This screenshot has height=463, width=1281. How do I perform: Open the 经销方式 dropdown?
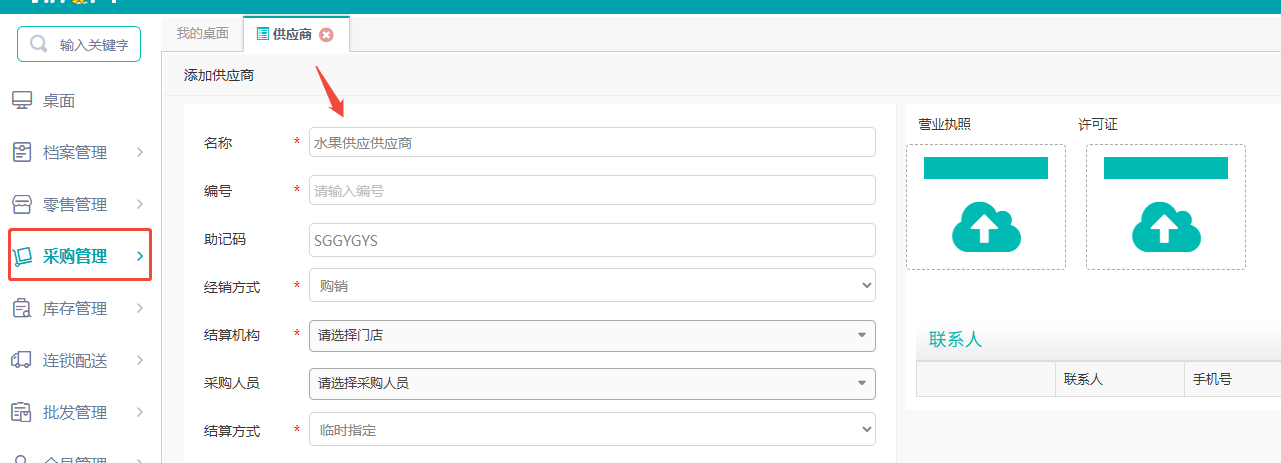(x=592, y=287)
